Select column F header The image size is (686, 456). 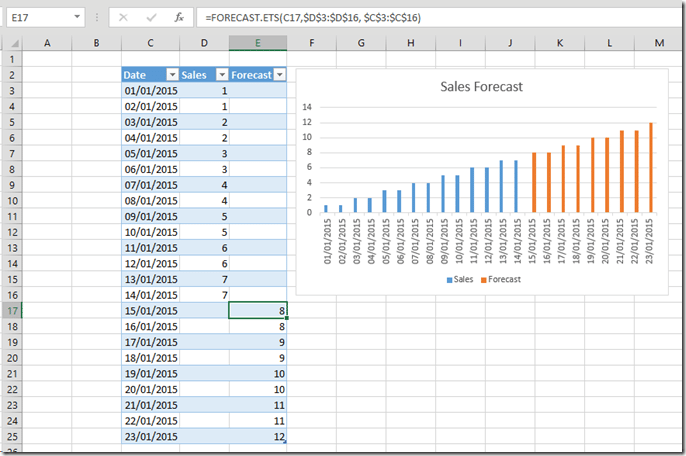pos(312,43)
